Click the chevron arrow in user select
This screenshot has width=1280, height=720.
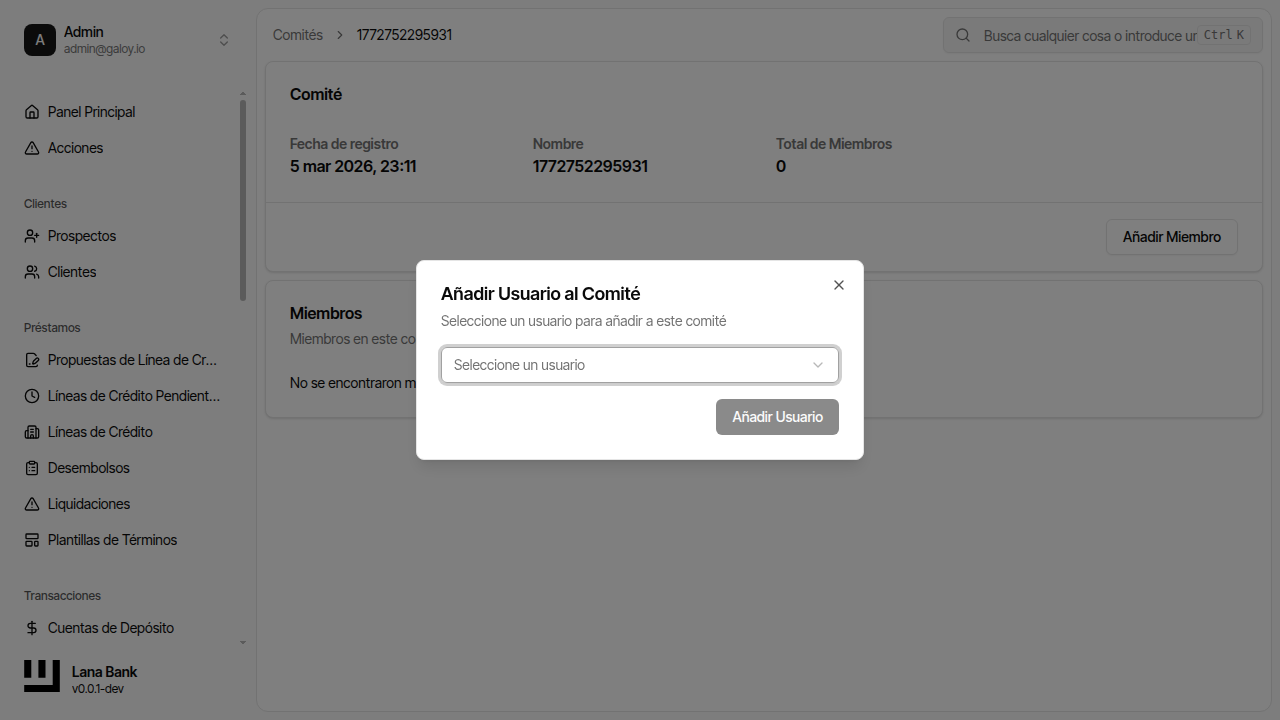[818, 365]
